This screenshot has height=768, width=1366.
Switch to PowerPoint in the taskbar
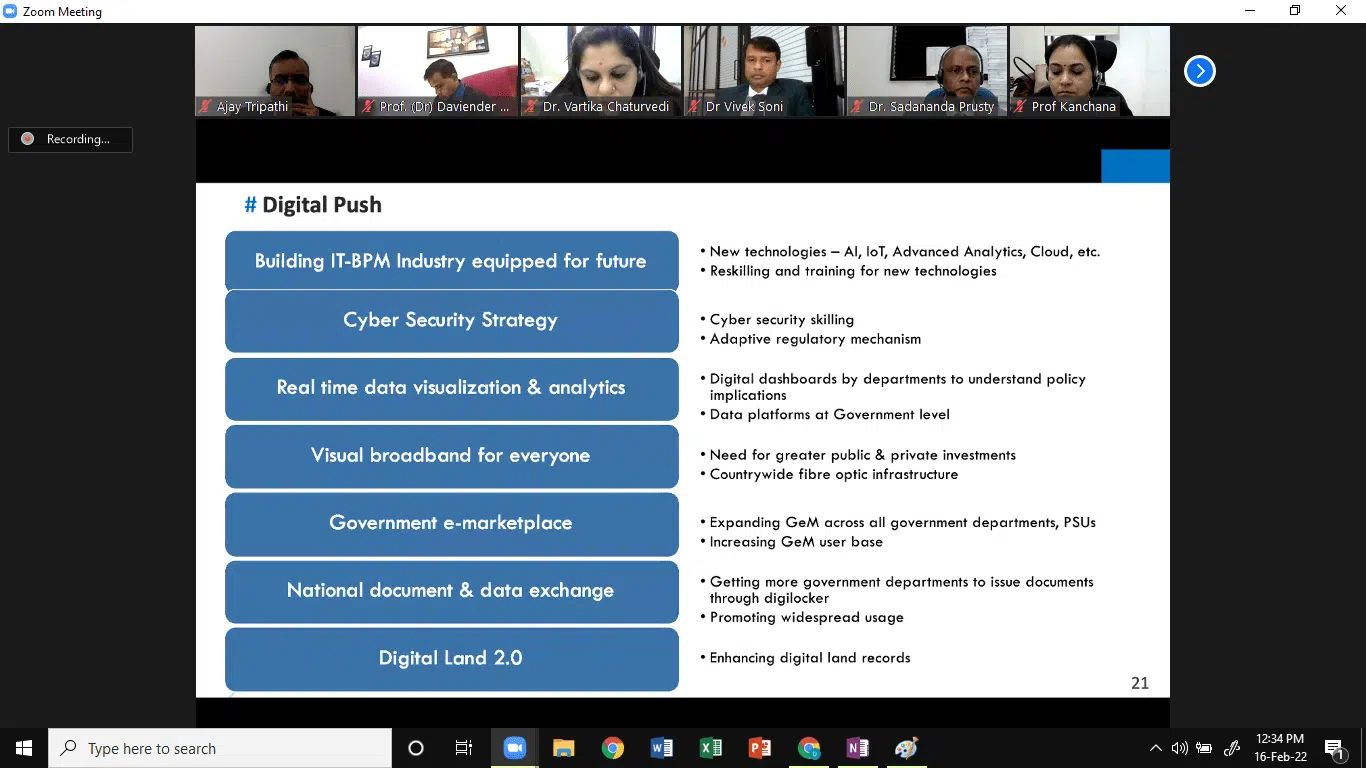click(760, 748)
